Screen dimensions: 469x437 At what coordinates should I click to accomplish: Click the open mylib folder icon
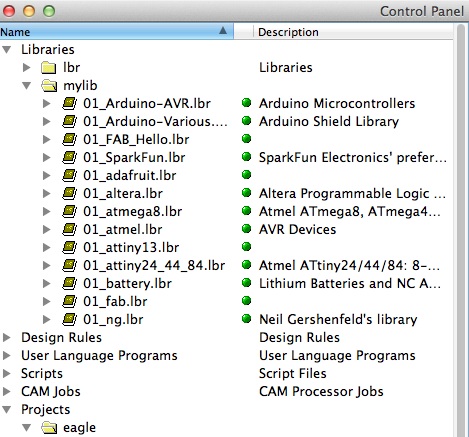[x=49, y=85]
